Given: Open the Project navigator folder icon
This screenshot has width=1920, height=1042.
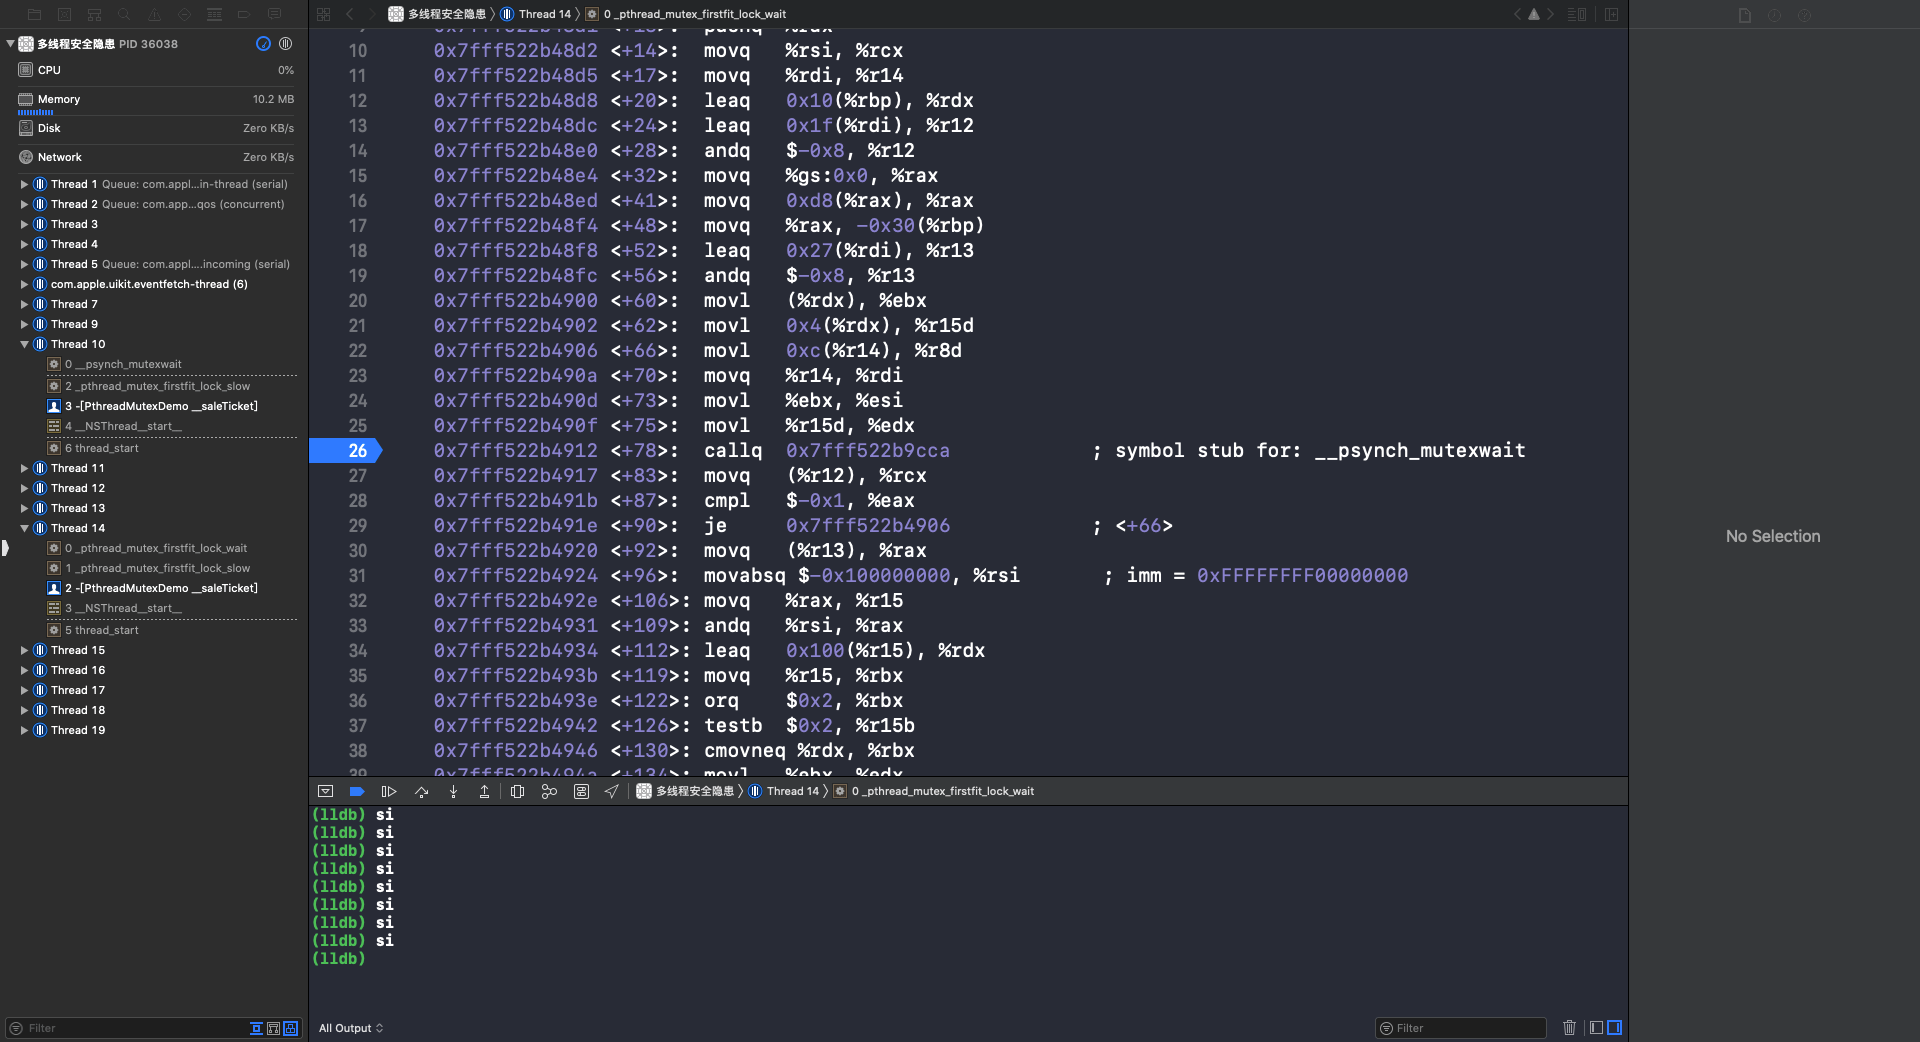Looking at the screenshot, I should tap(34, 15).
